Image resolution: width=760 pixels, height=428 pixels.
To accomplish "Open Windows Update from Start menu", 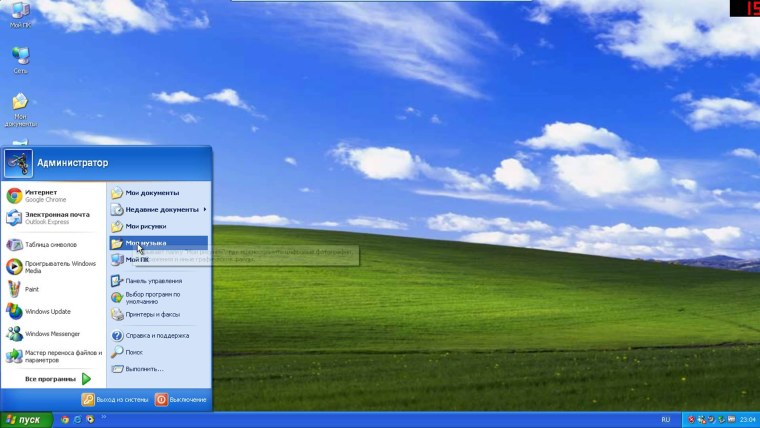I will point(53,311).
